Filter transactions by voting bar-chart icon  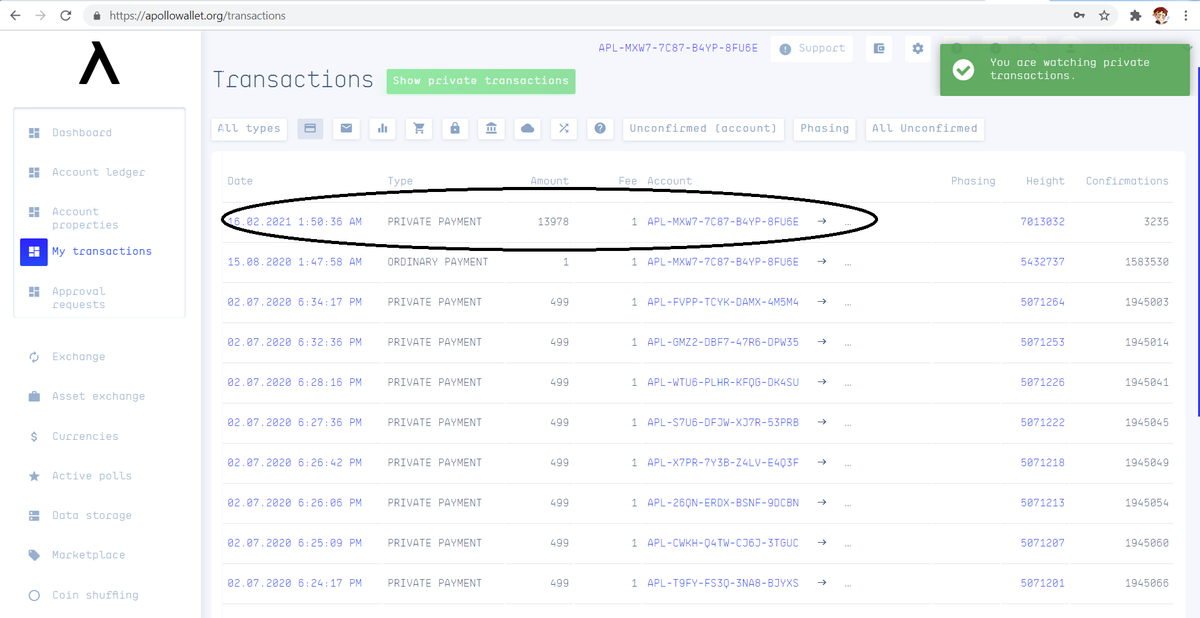pyautogui.click(x=382, y=128)
